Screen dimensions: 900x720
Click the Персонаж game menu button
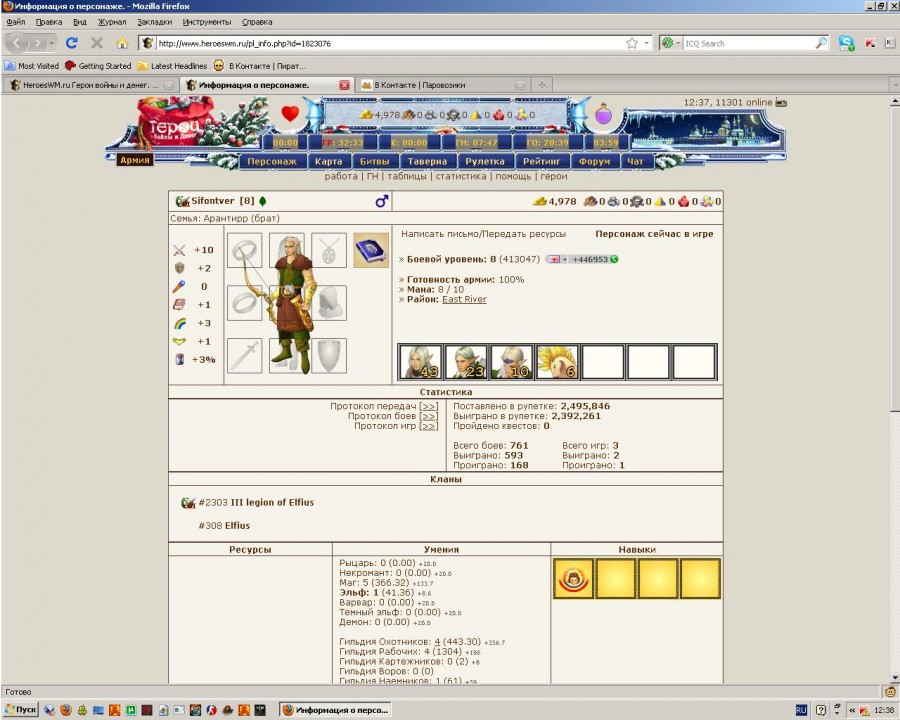pos(272,161)
